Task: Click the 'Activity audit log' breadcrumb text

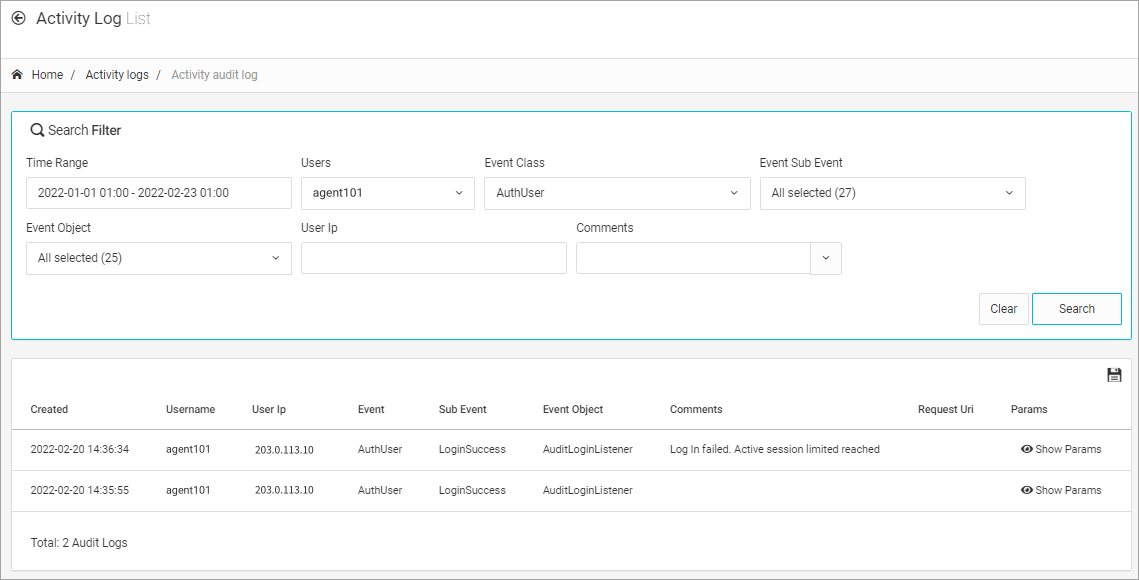Action: 214,75
